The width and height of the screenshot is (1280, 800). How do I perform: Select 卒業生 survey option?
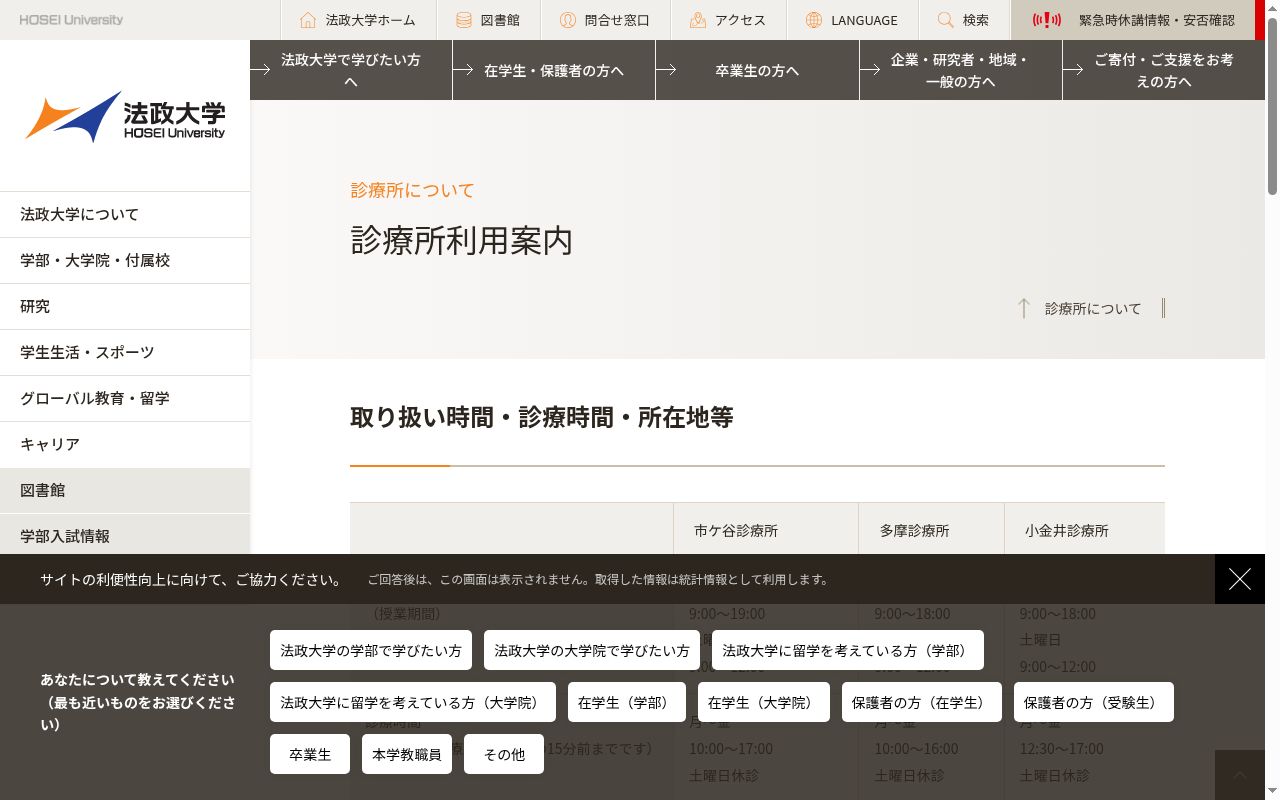(x=310, y=754)
